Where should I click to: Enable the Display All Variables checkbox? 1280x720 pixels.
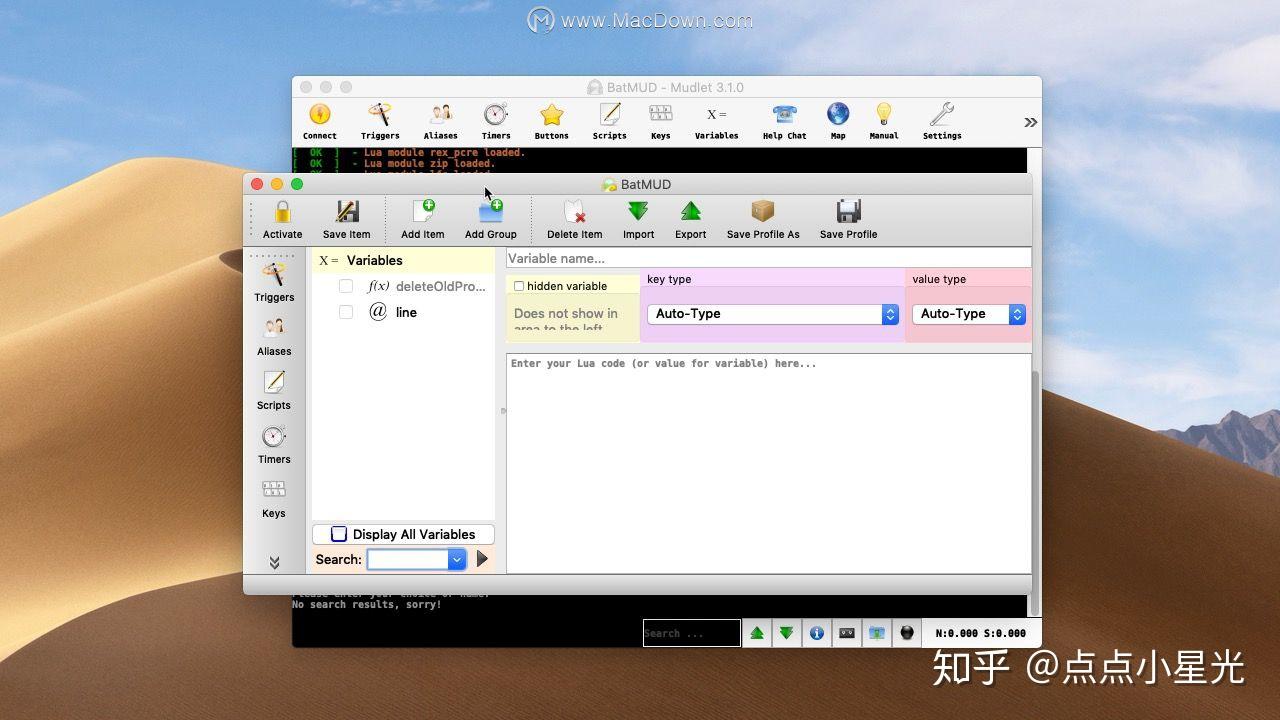[339, 534]
